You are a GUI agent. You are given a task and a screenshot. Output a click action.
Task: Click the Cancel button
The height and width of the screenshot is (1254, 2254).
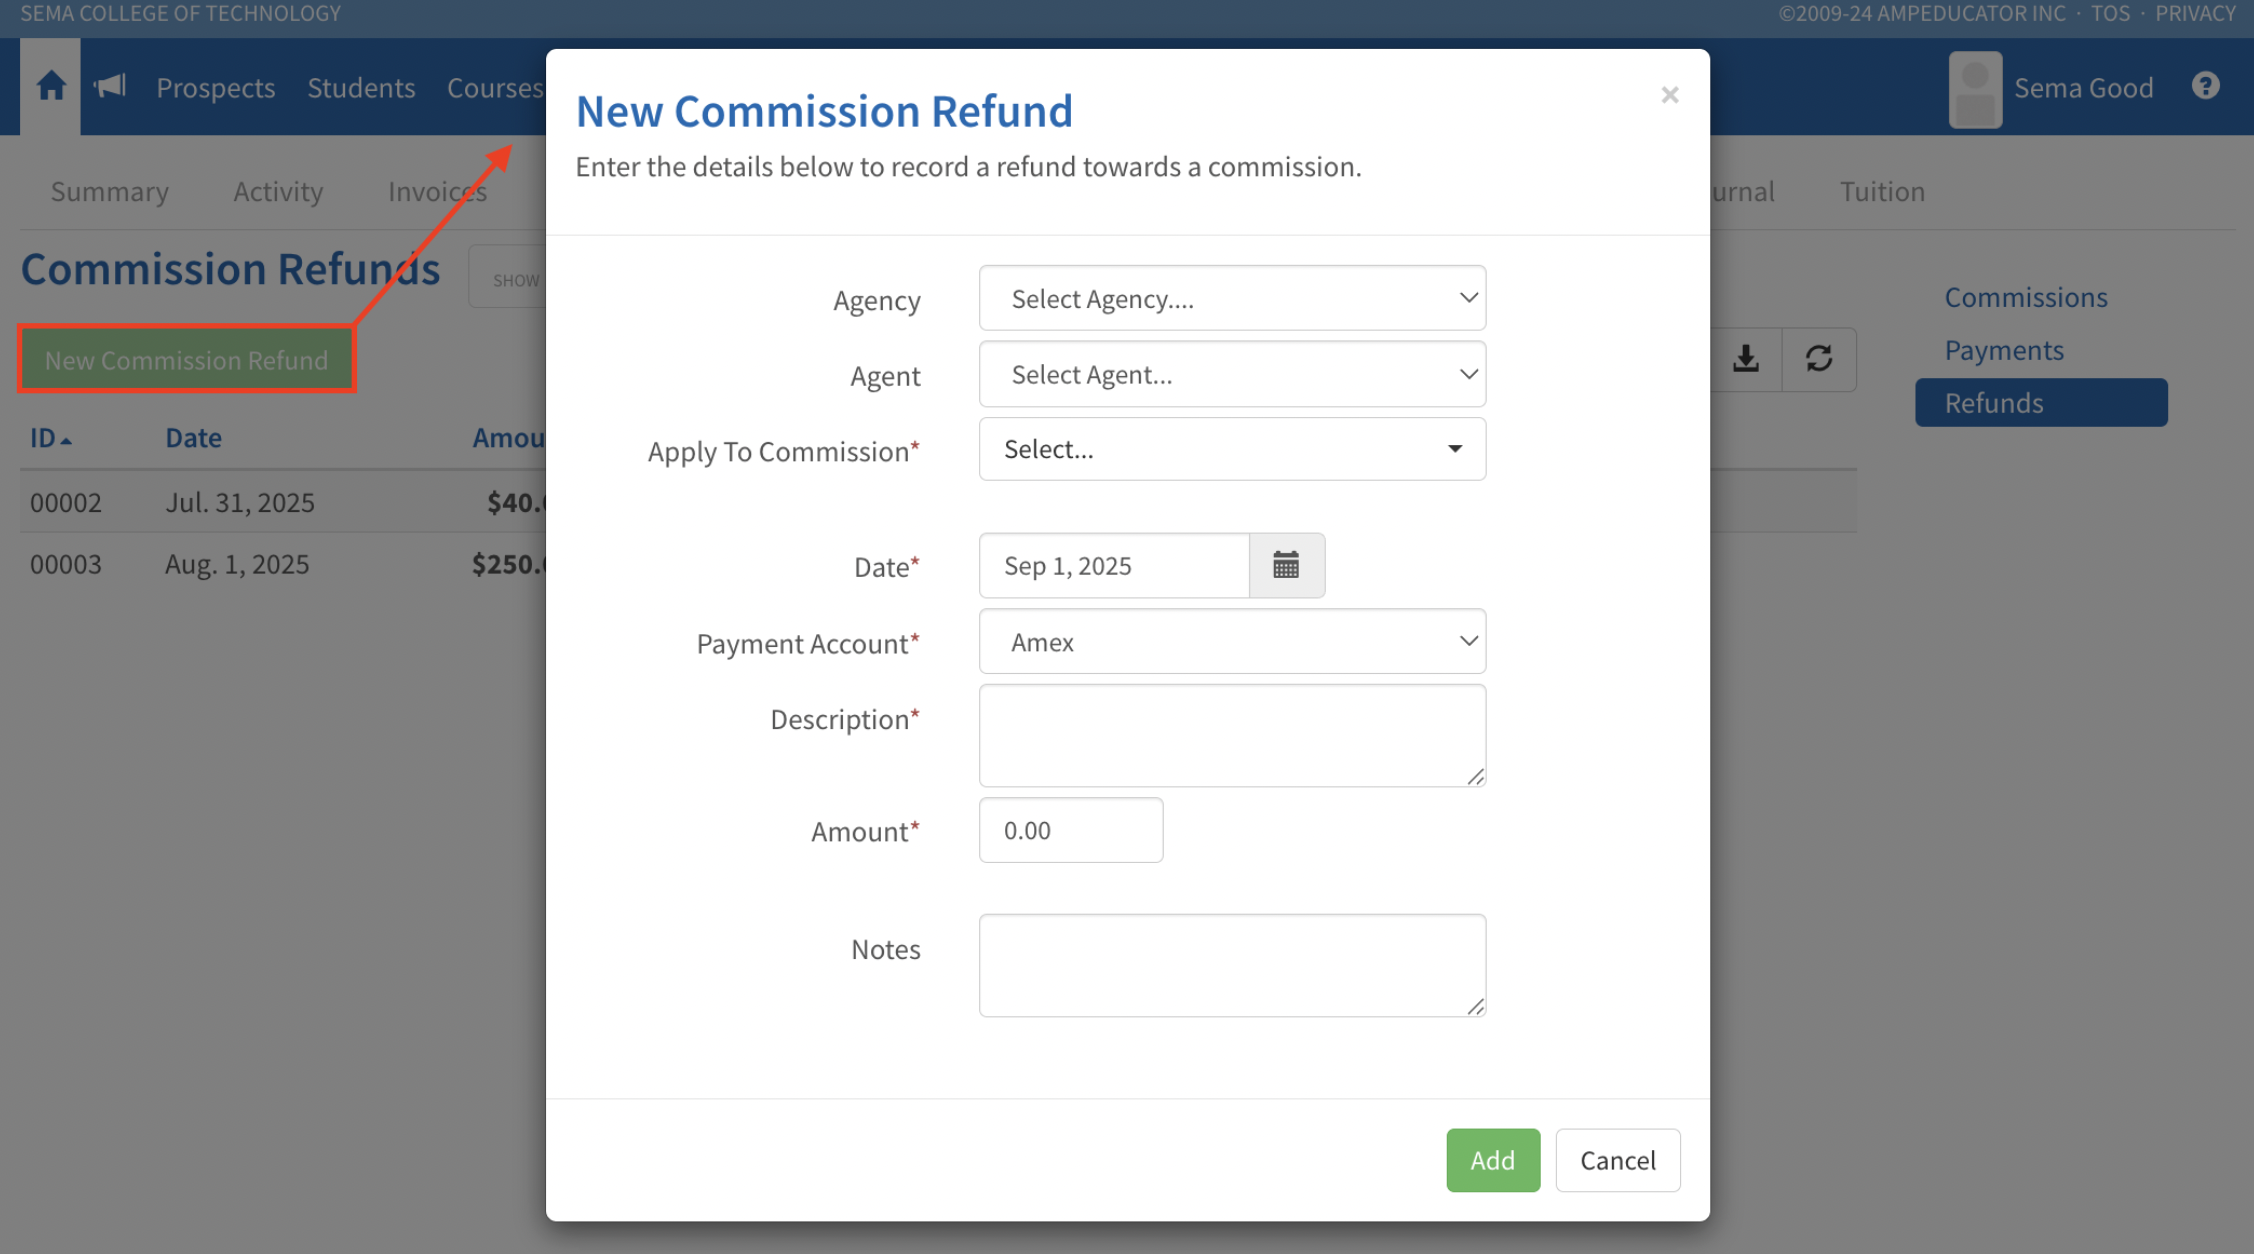coord(1617,1160)
